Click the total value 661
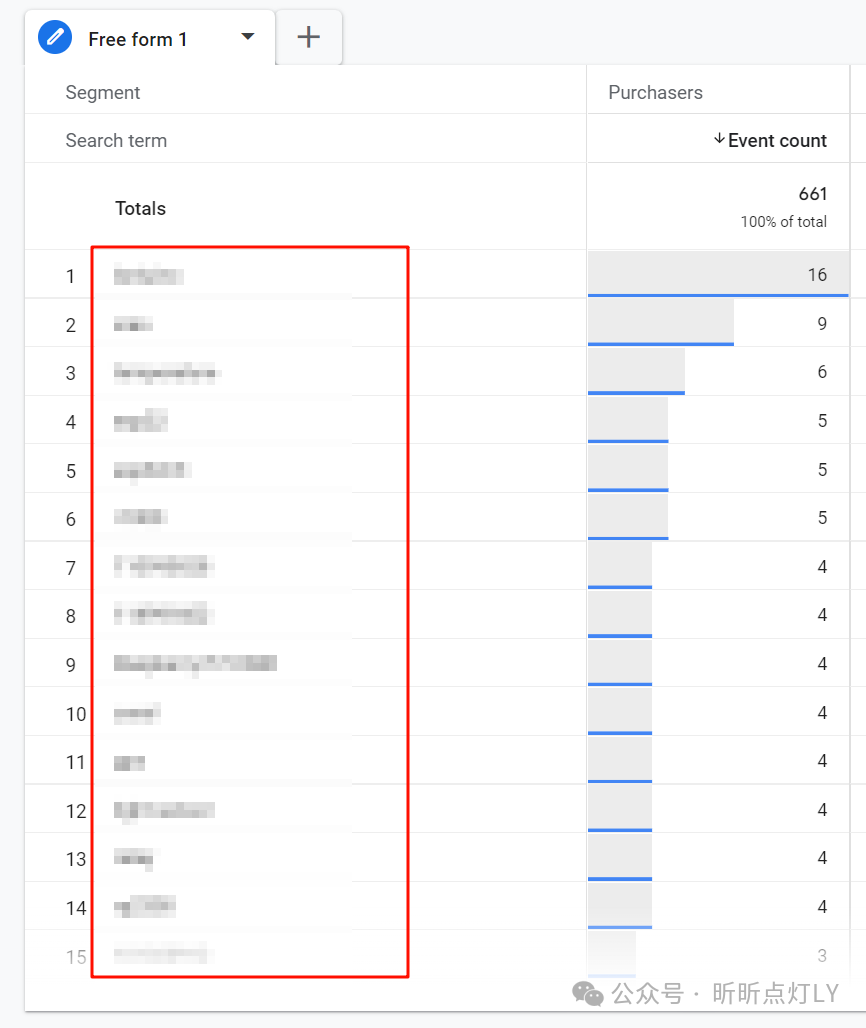866x1028 pixels. click(x=813, y=194)
